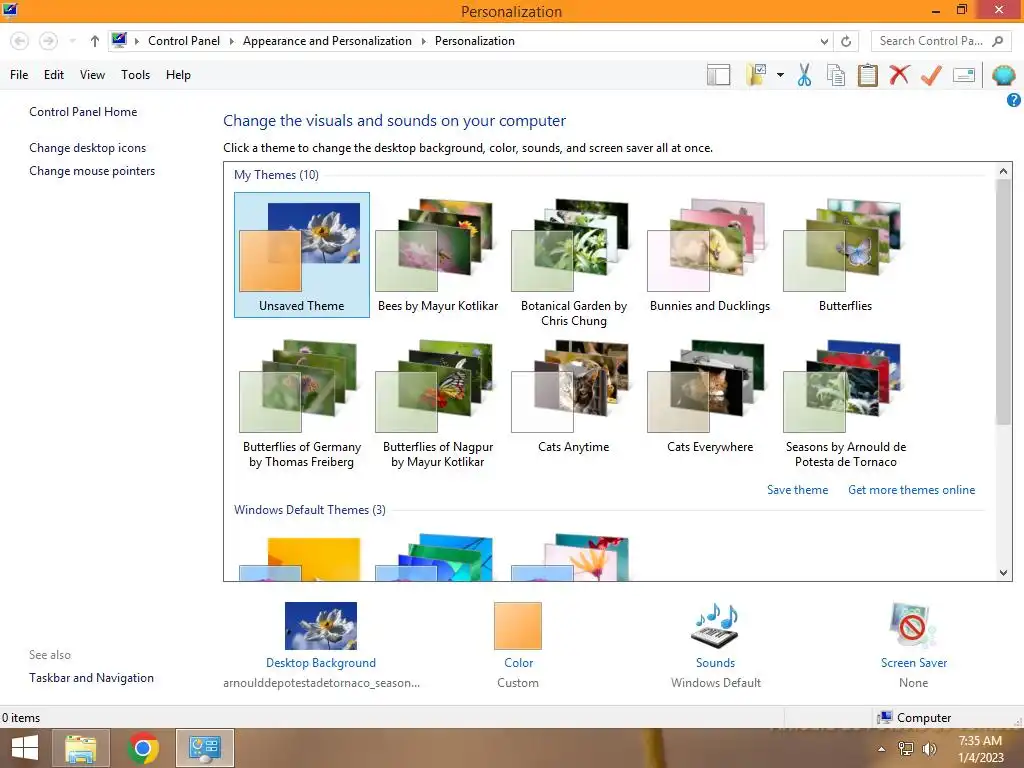The image size is (1024, 768).
Task: Go back with the Back arrow button
Action: [x=20, y=41]
